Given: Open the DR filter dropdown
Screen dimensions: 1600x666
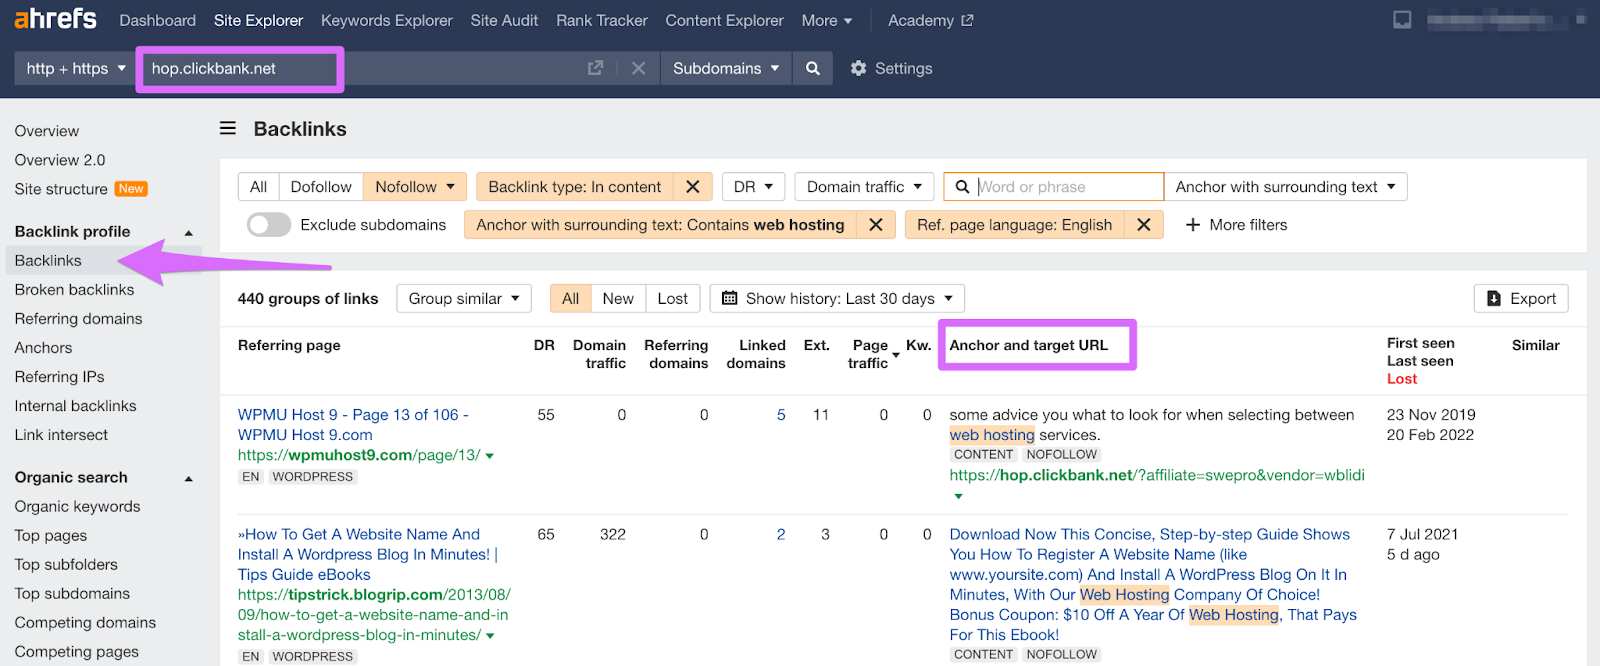Looking at the screenshot, I should pyautogui.click(x=753, y=187).
